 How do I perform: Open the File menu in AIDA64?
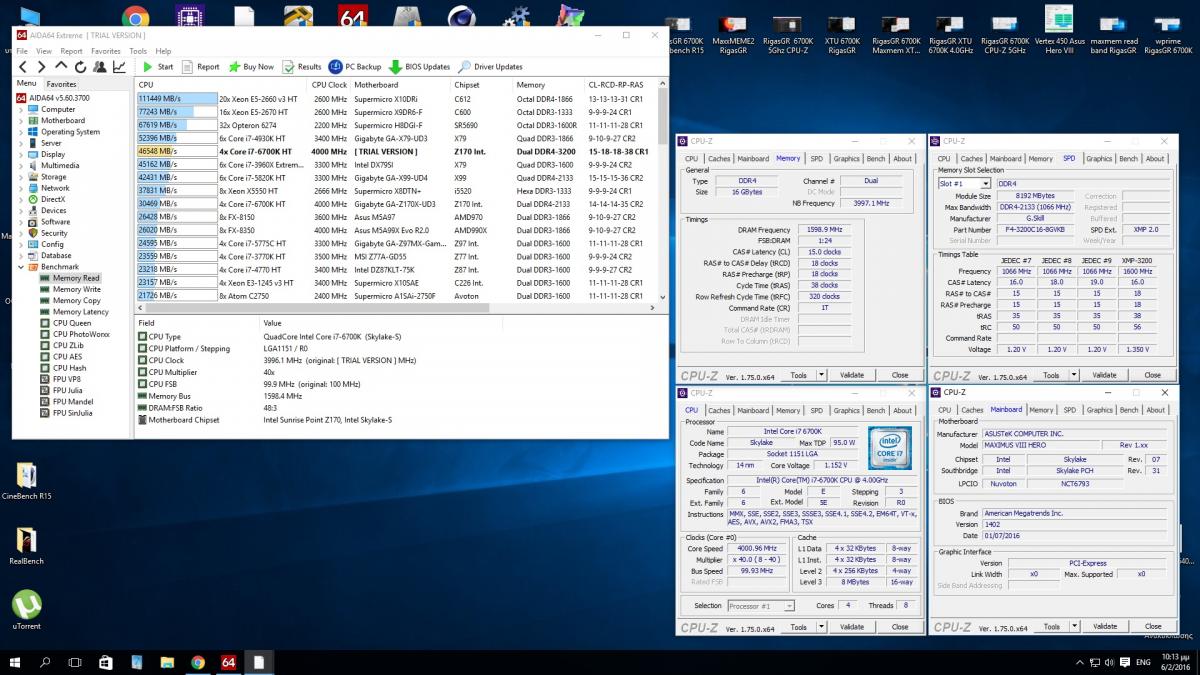coord(21,51)
